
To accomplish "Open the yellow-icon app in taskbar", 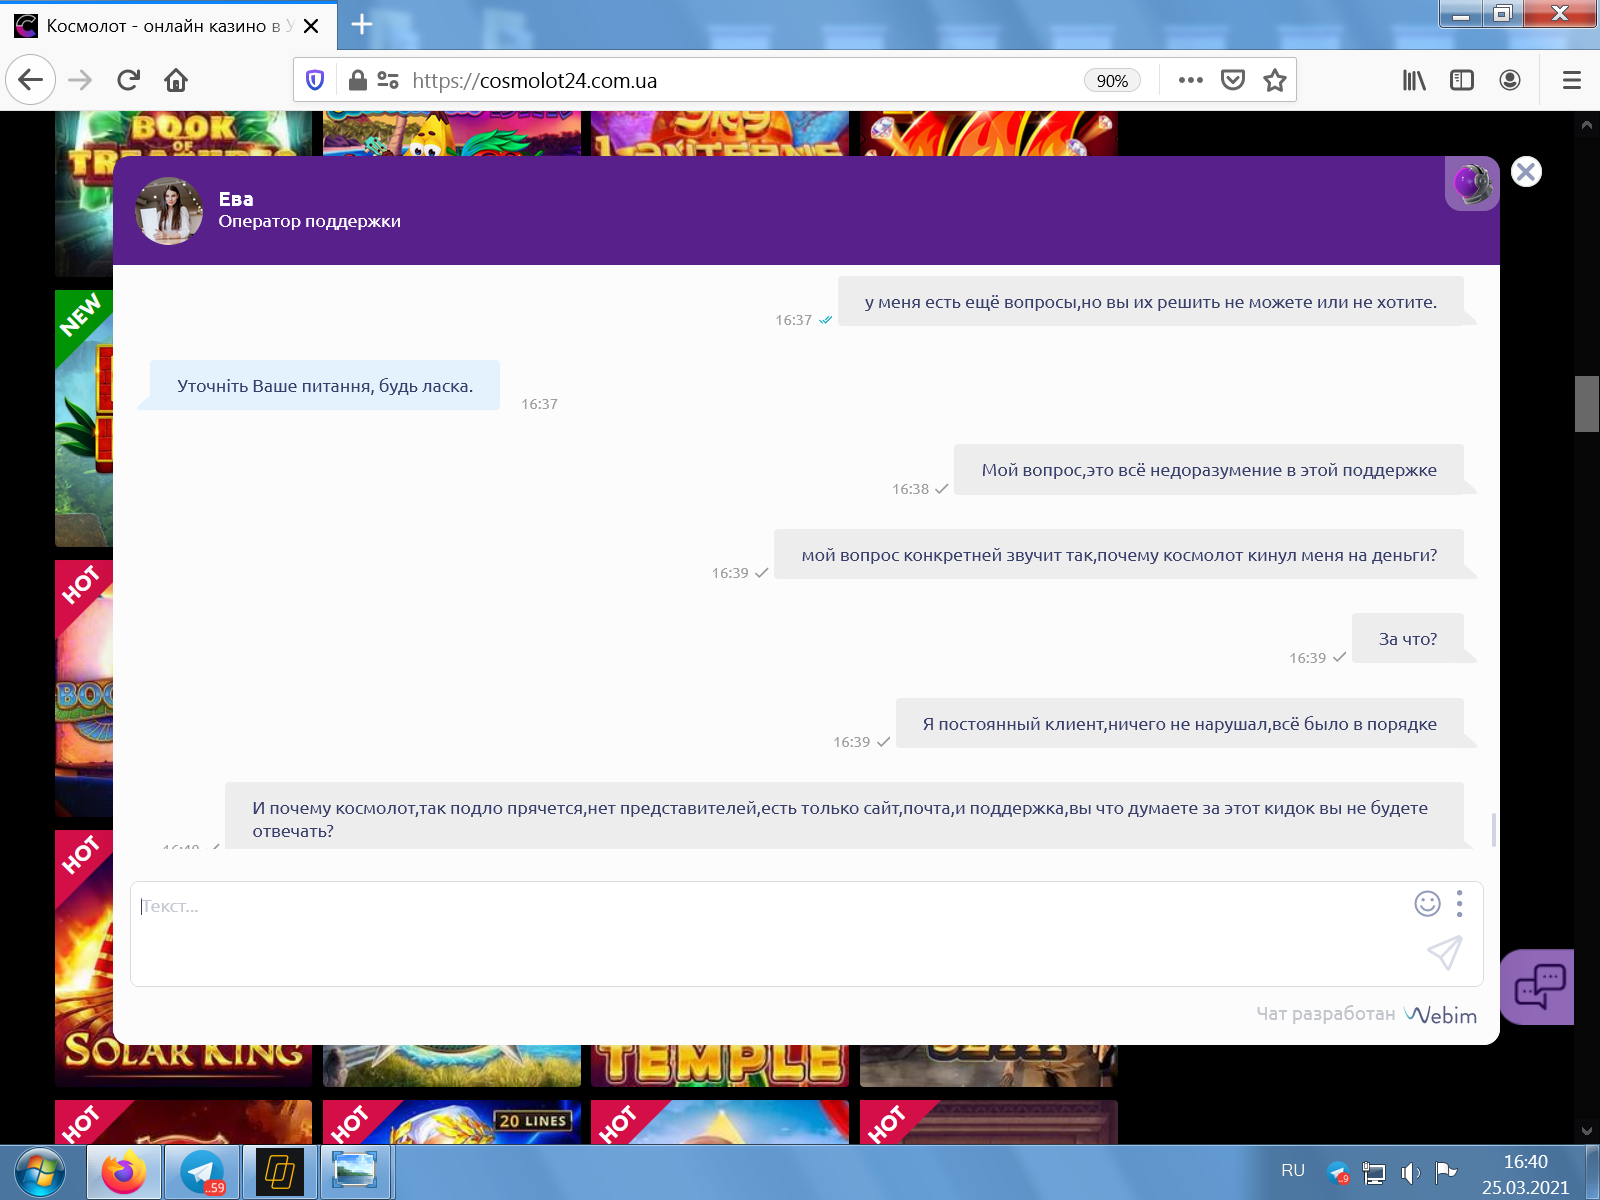I will [280, 1172].
